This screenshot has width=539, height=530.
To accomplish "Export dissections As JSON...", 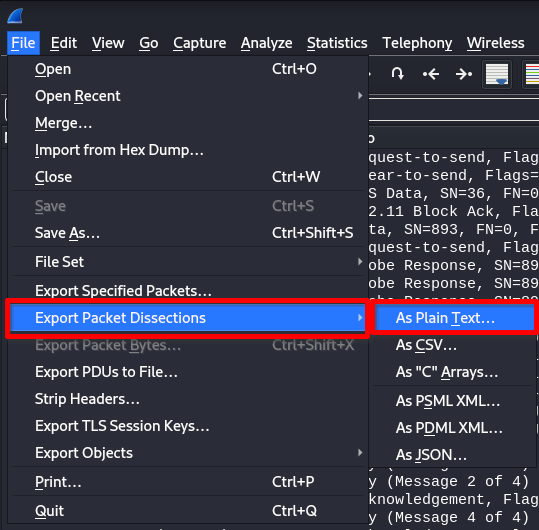I will pyautogui.click(x=454, y=455).
